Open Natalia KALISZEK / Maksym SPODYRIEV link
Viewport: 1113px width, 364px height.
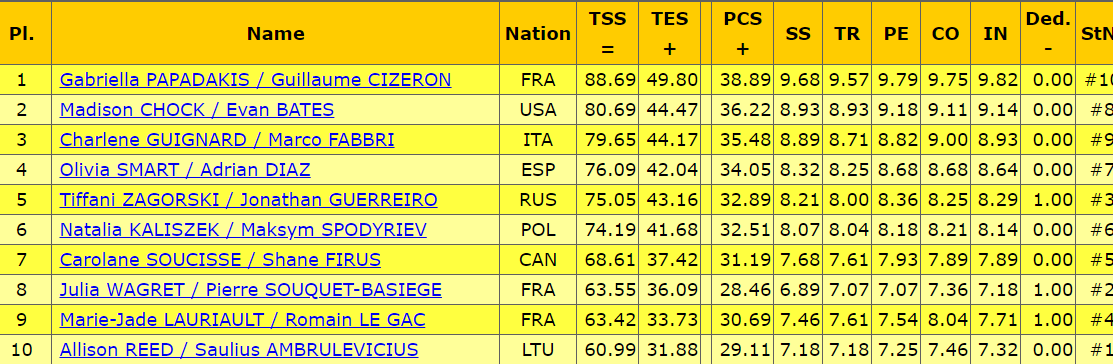tap(243, 230)
